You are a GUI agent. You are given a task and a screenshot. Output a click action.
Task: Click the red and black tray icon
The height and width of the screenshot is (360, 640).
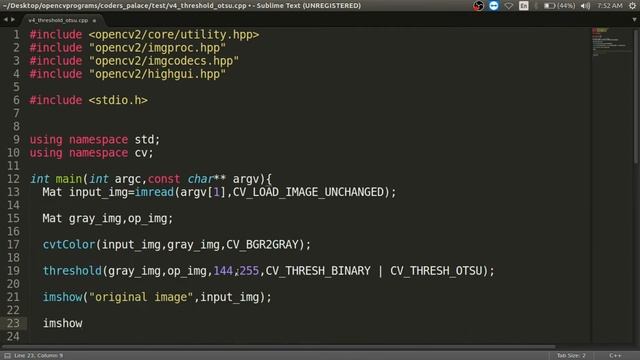coord(478,6)
